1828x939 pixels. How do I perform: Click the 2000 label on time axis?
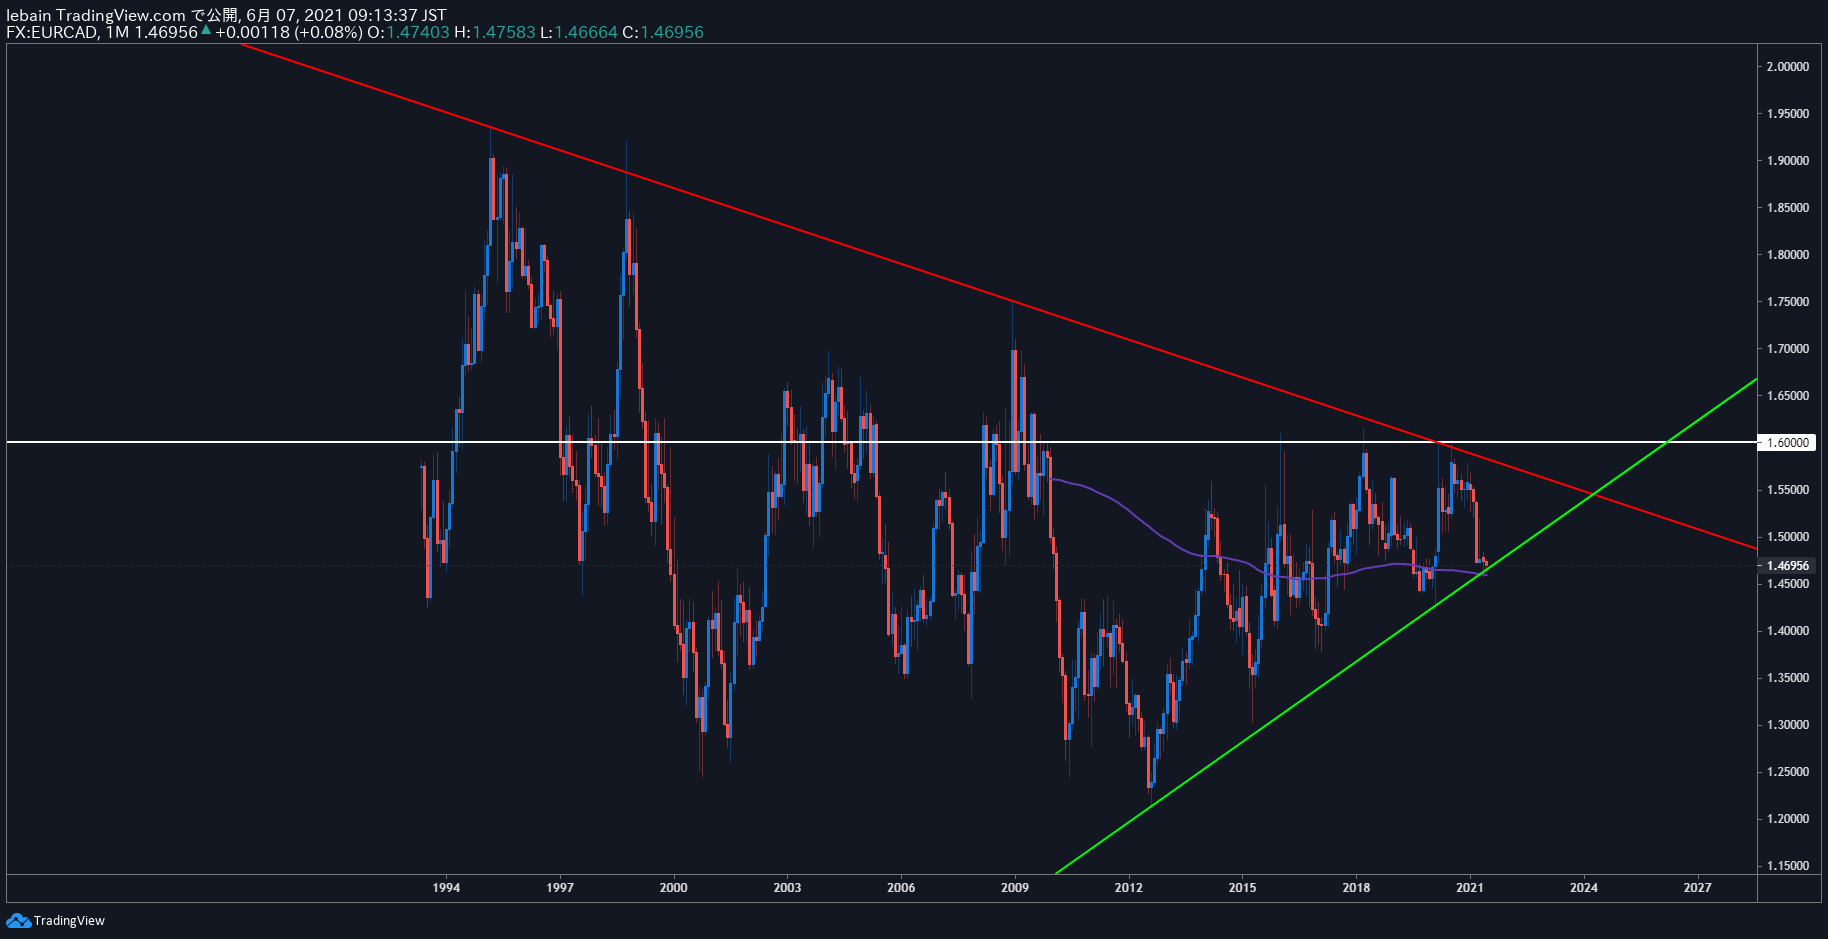[674, 887]
